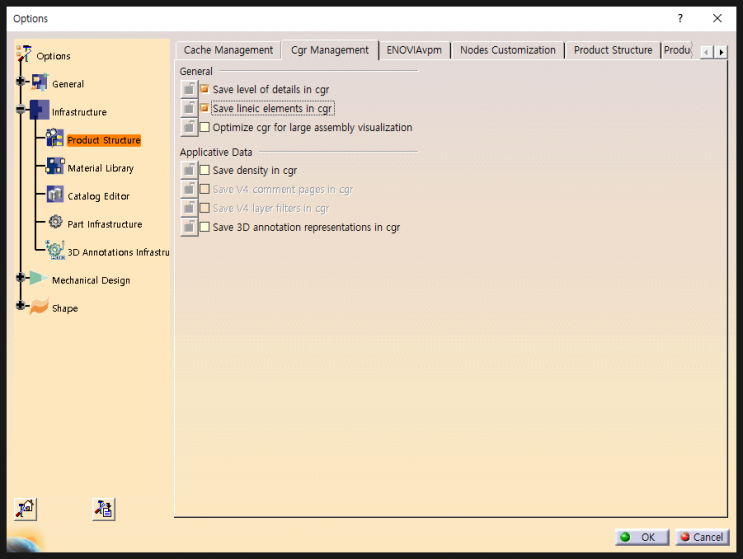This screenshot has width=743, height=559.
Task: Enable Save 3D annotation representations in cgr
Action: 205,227
